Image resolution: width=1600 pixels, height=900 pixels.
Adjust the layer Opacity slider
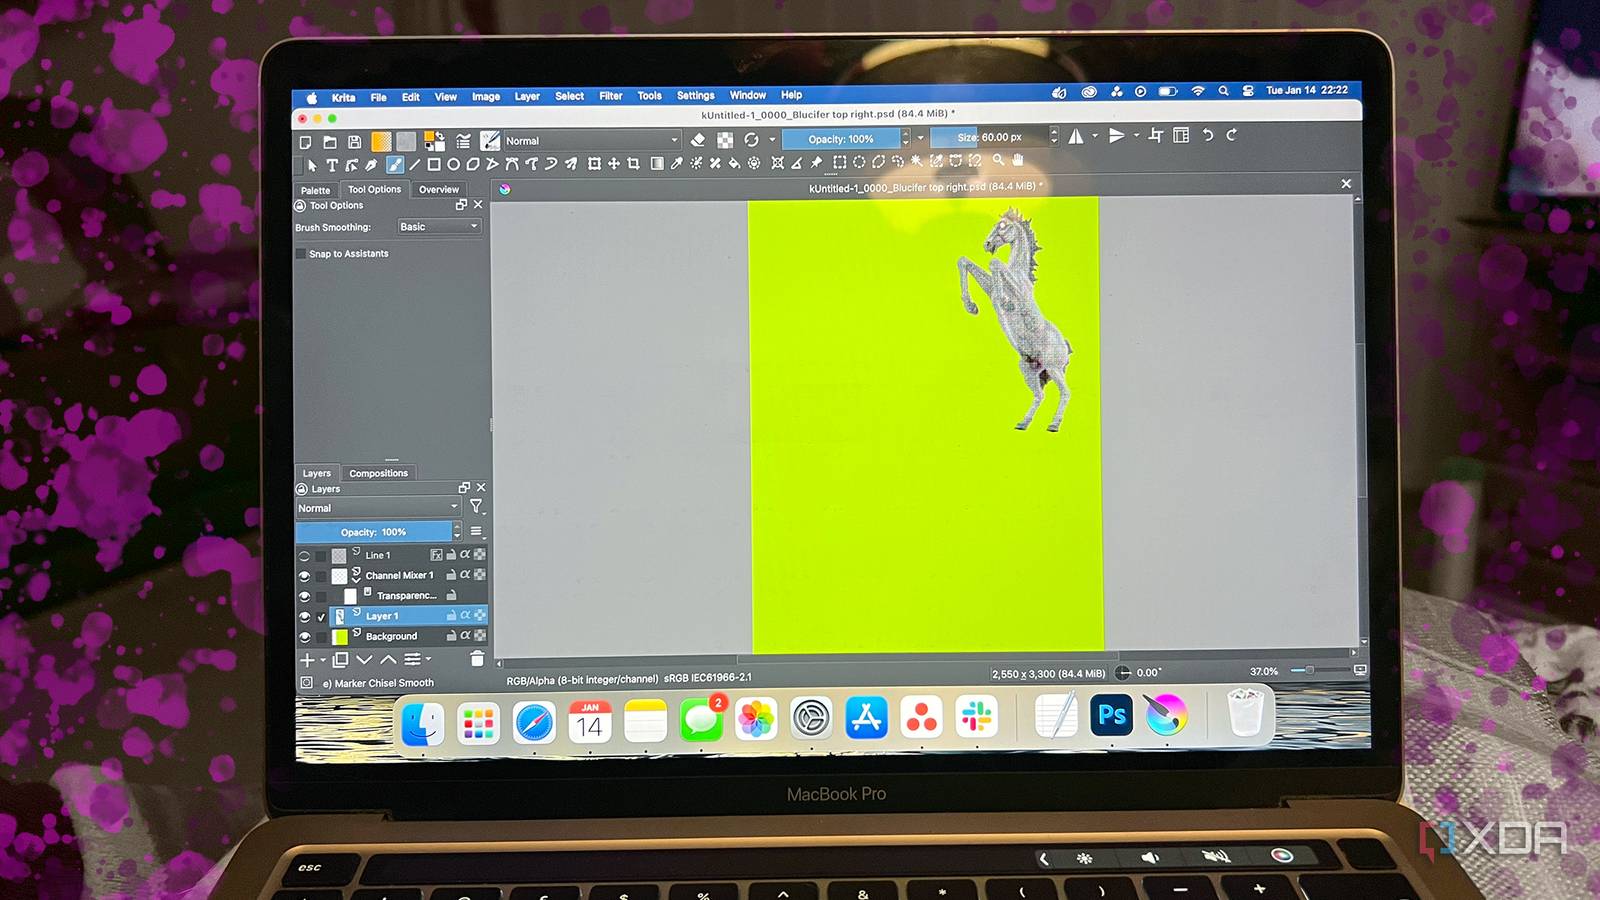(374, 532)
